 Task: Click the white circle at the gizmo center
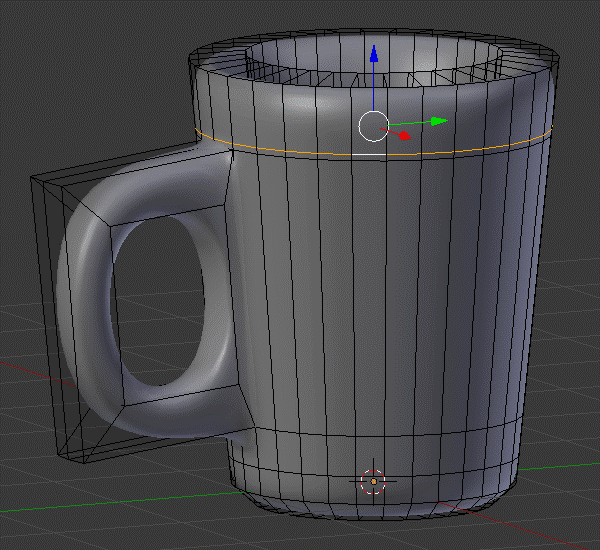click(x=374, y=126)
